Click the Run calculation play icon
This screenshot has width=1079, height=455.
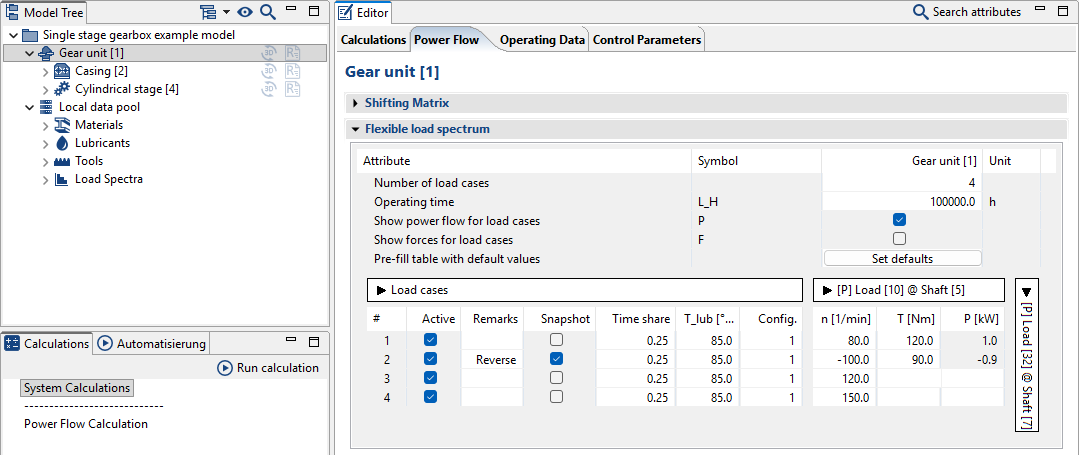pos(224,368)
